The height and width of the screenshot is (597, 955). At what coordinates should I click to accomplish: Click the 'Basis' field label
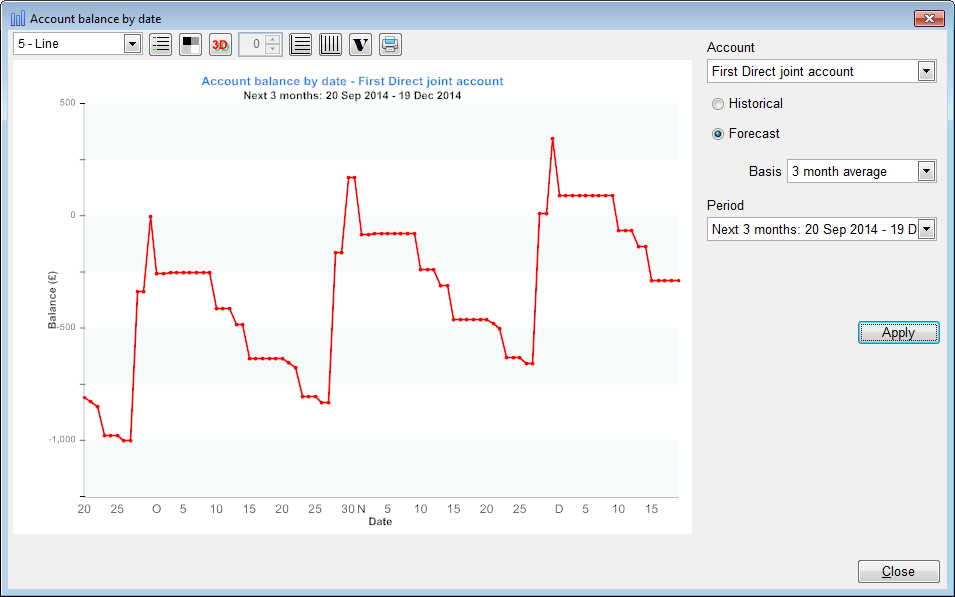pyautogui.click(x=765, y=172)
